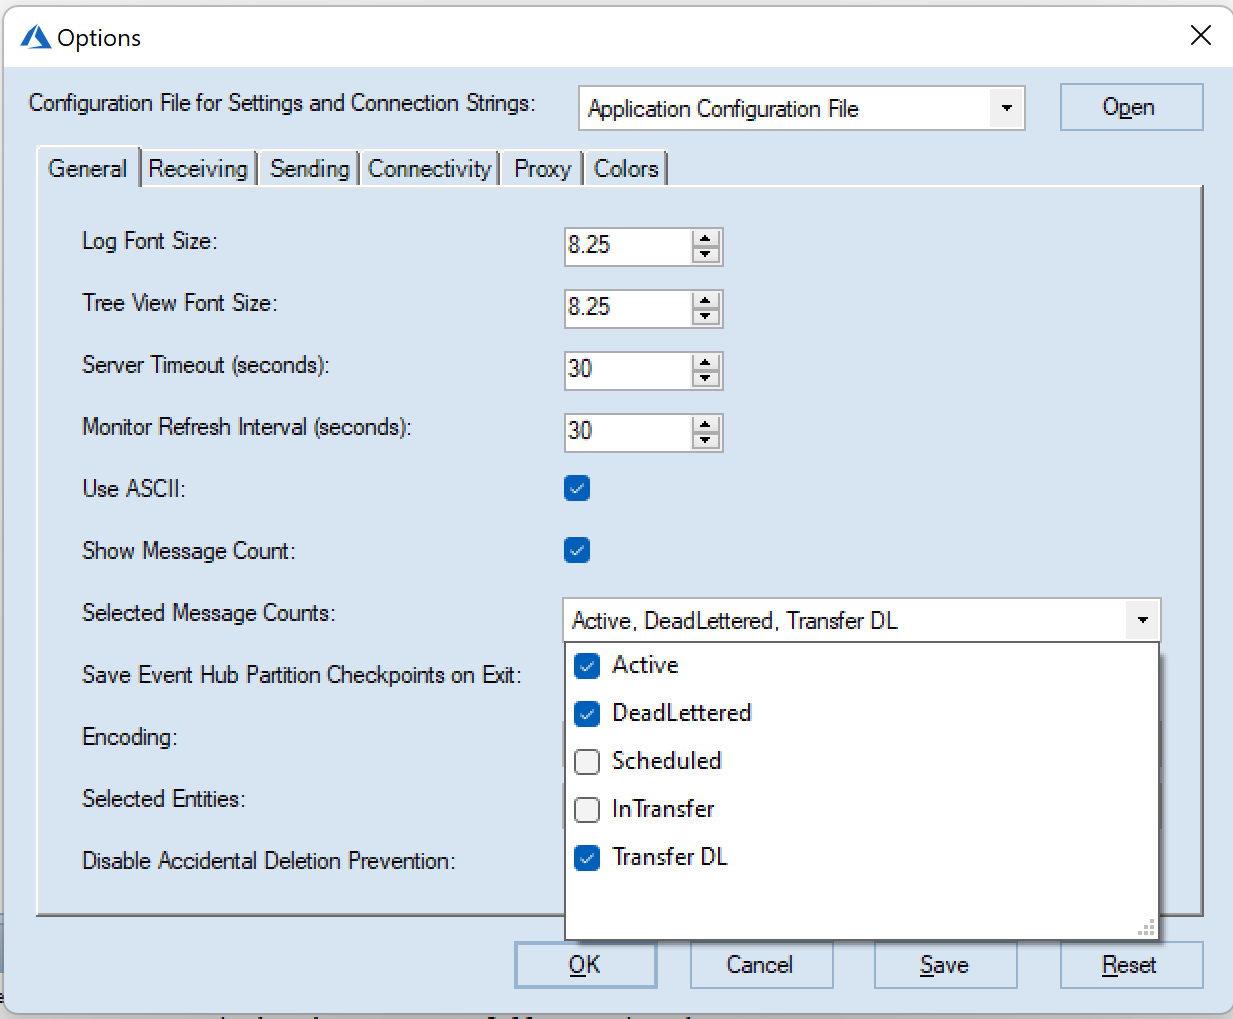This screenshot has width=1233, height=1019.
Task: Decrease Log Font Size with down arrow
Action: pos(706,254)
